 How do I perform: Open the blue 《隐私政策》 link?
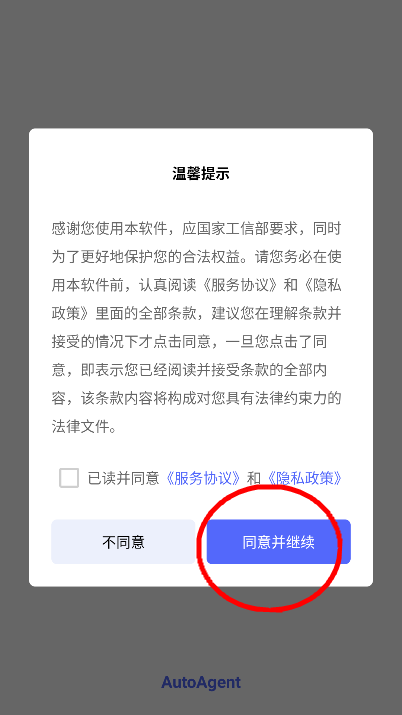(305, 478)
